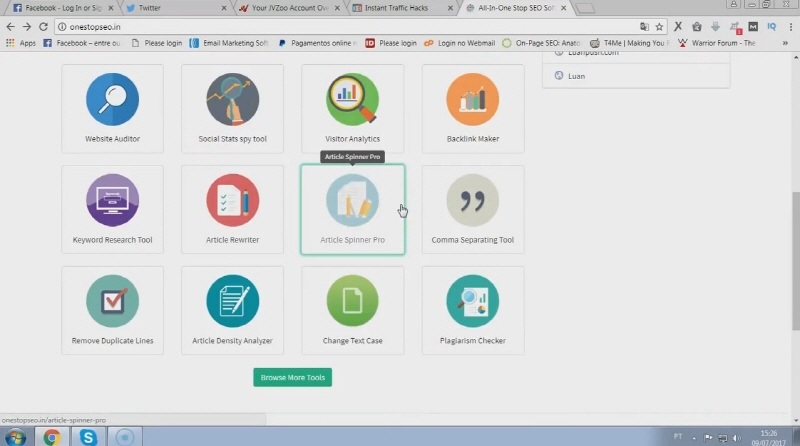This screenshot has width=800, height=446.
Task: Click the browser Back arrow
Action: coord(11,27)
